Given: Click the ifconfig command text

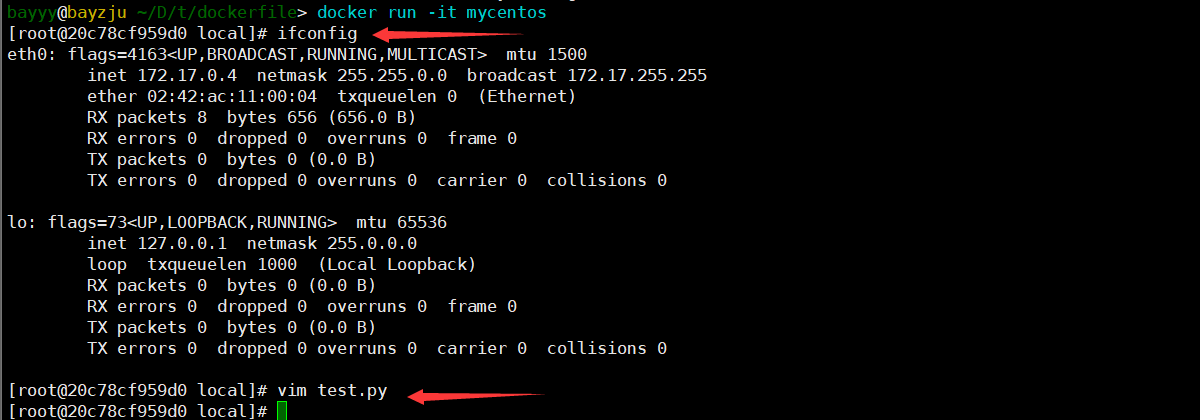Looking at the screenshot, I should 316,34.
